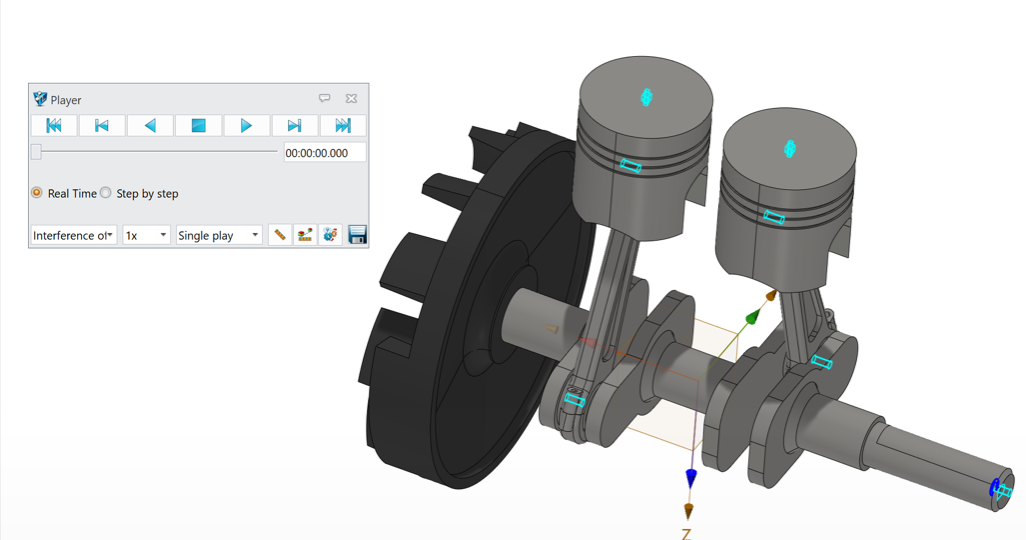
Task: Open the interference check icon with colored blocks
Action: point(305,235)
